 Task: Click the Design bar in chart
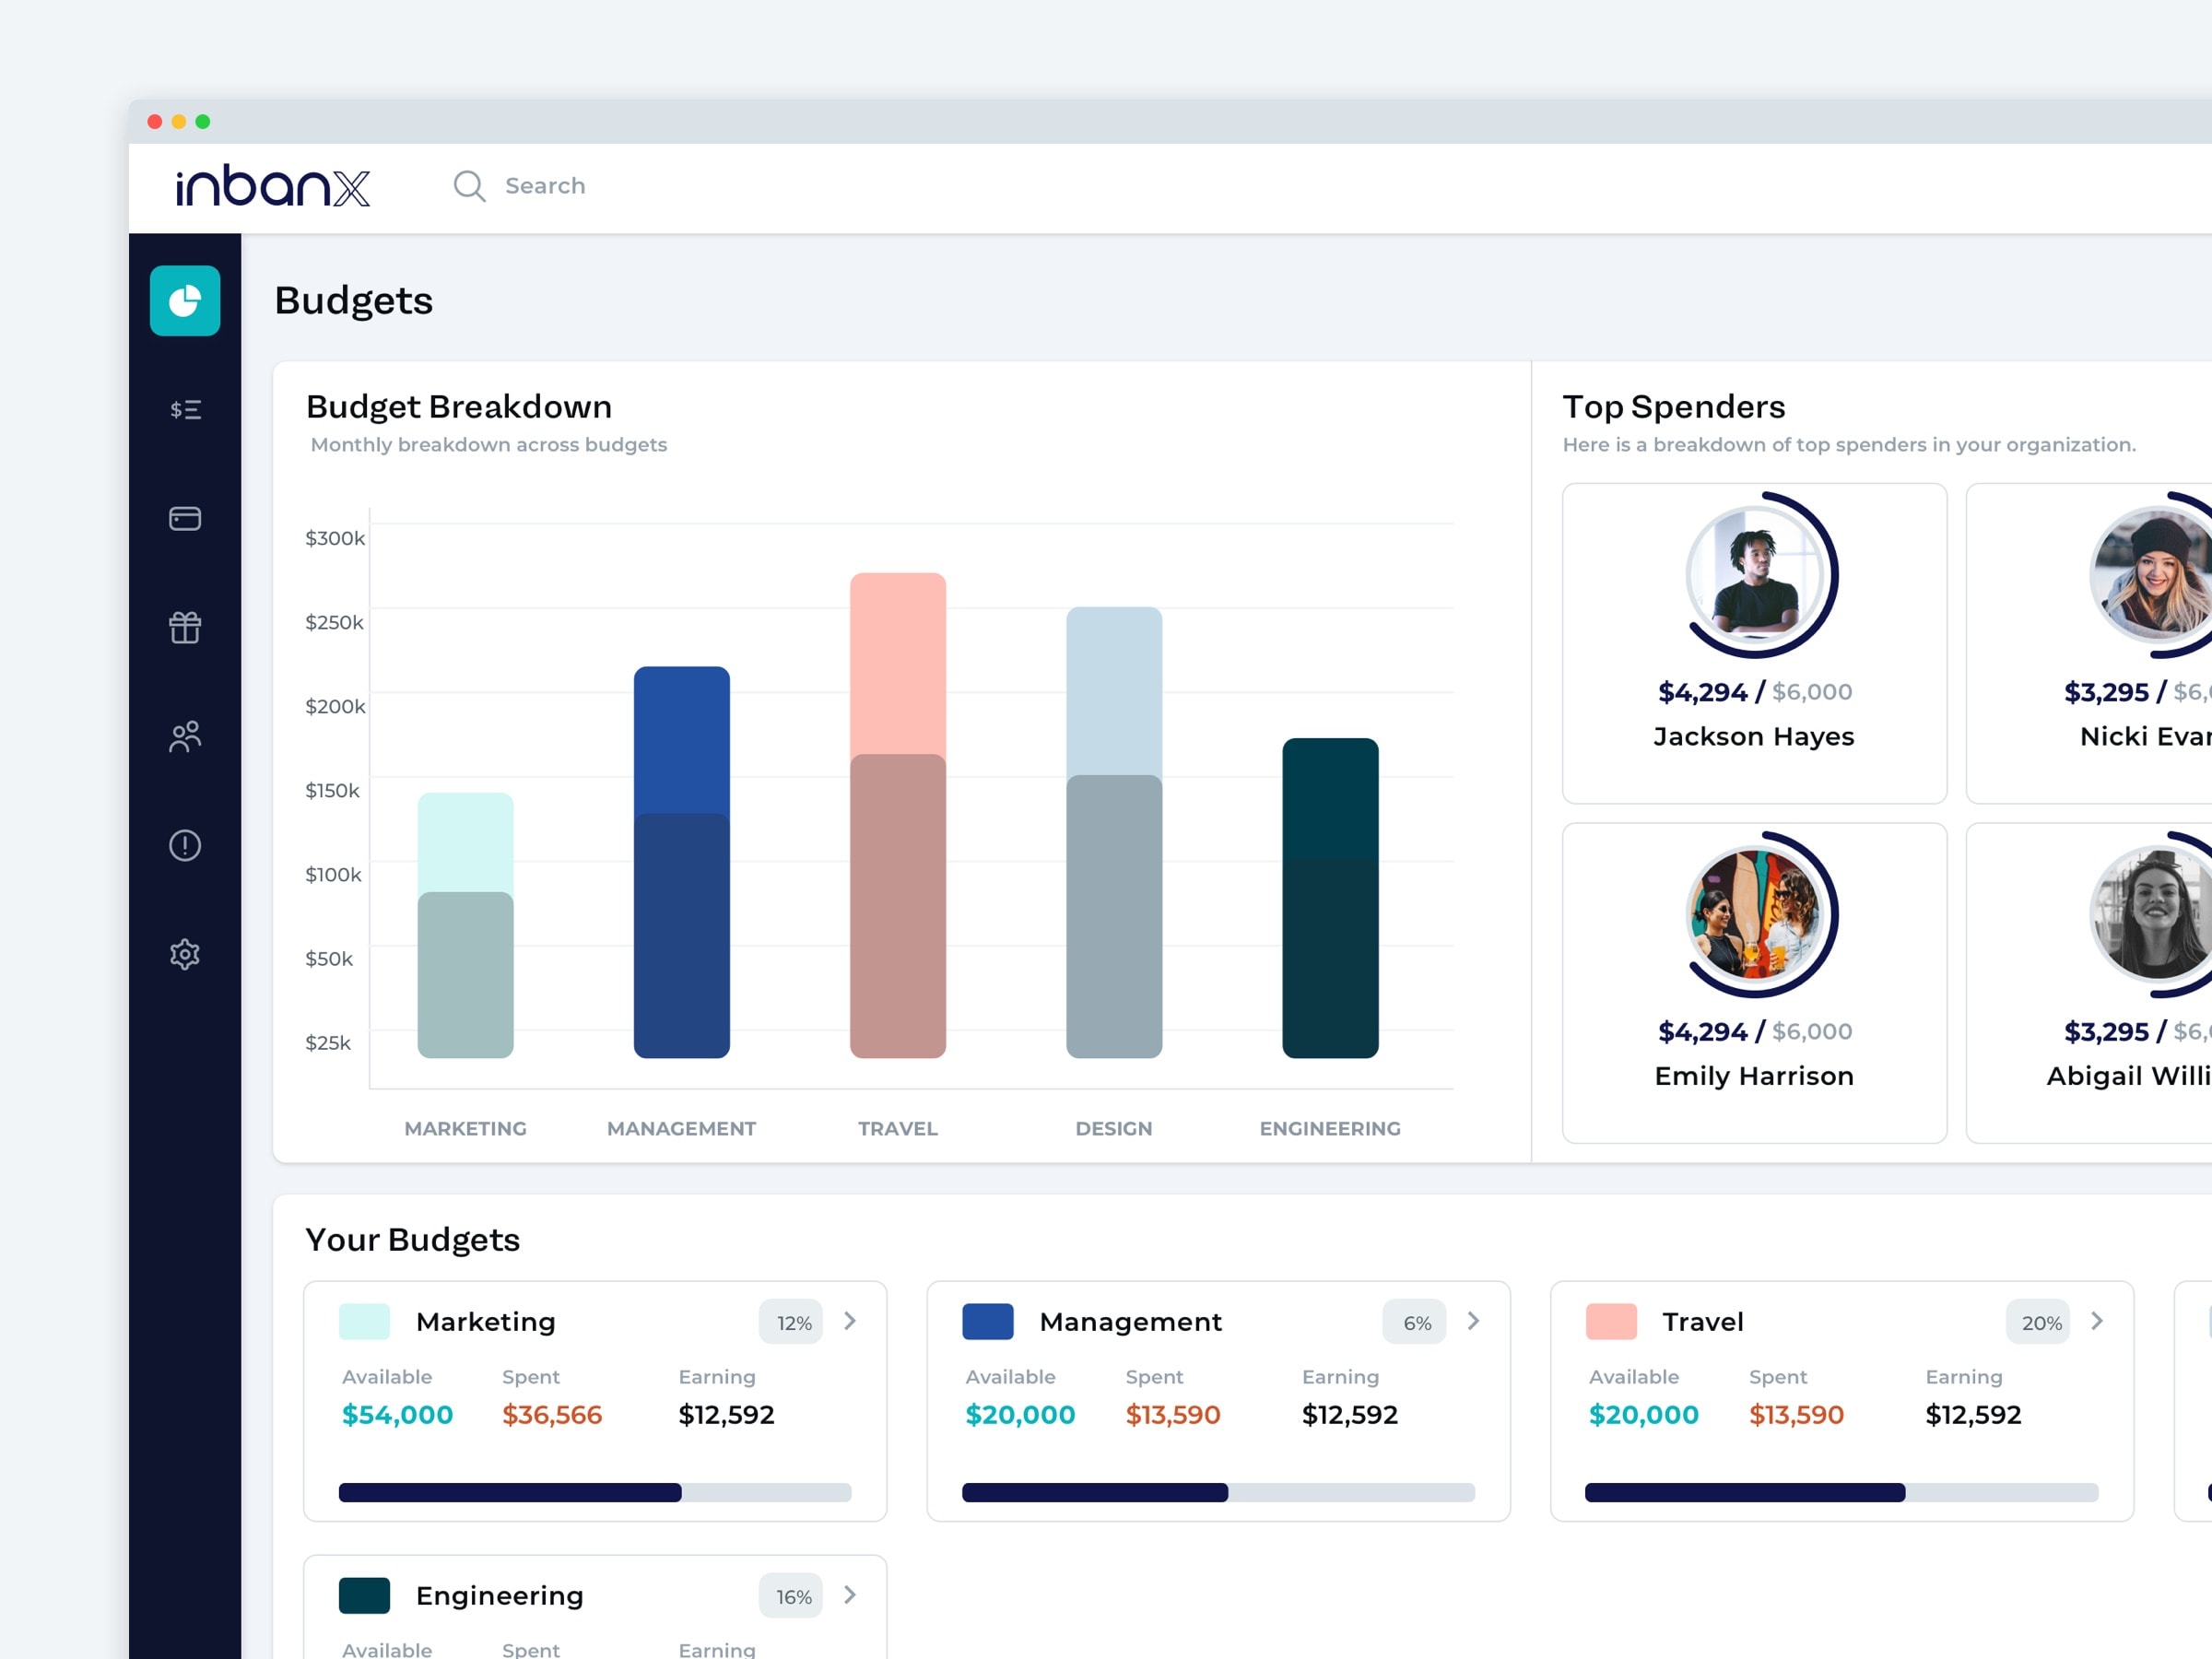(1114, 832)
